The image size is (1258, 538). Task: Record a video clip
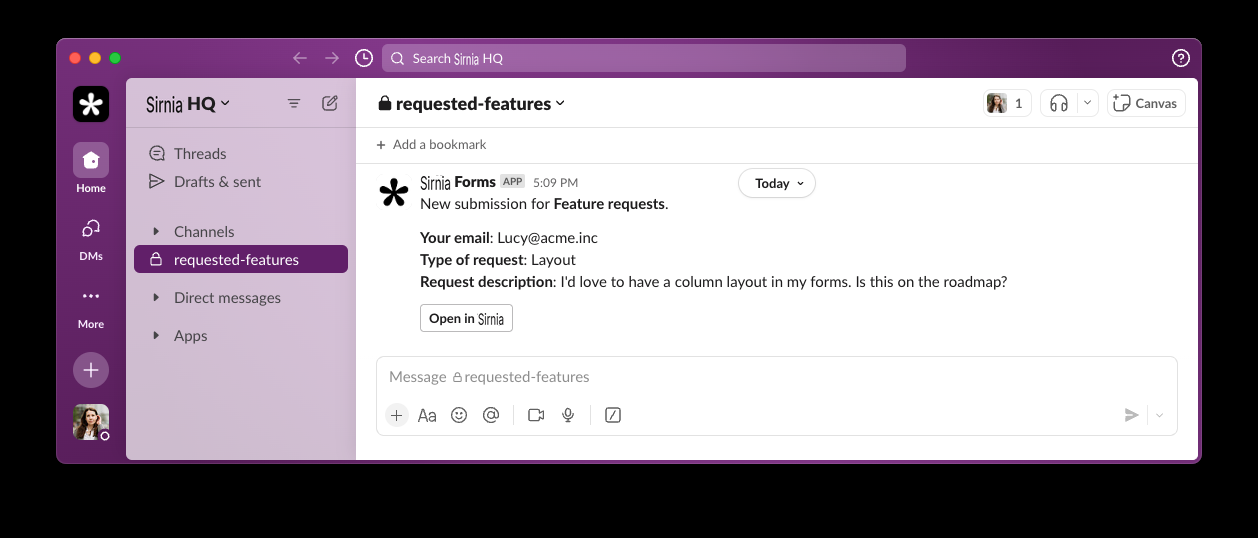536,415
